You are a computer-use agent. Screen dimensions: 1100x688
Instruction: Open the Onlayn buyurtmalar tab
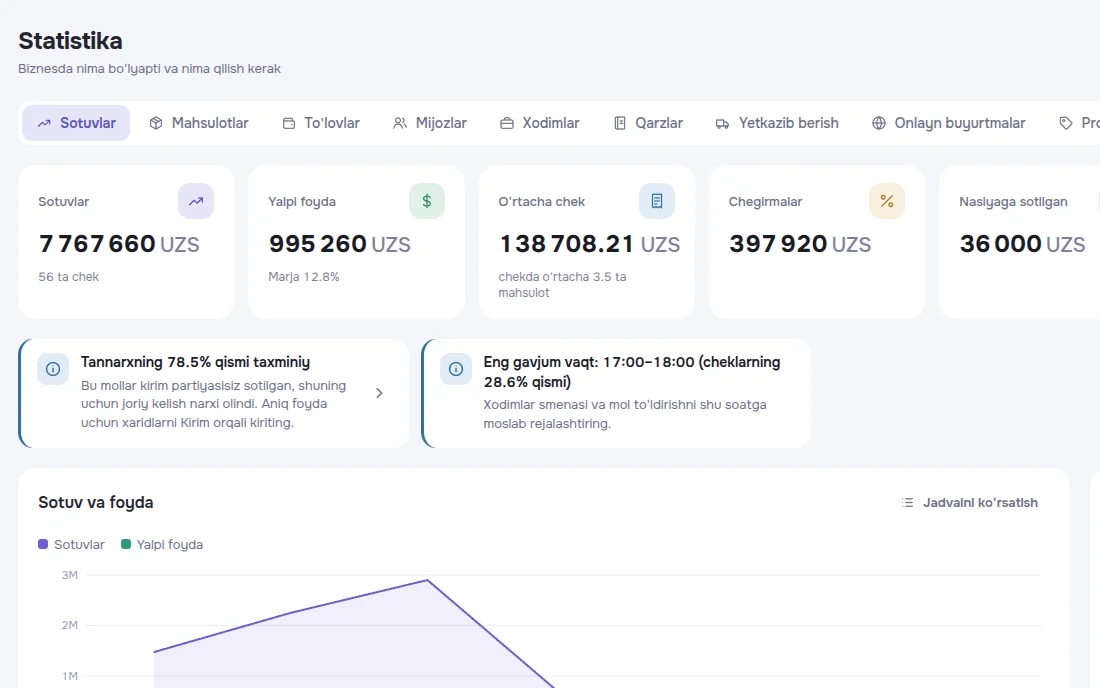tap(948, 123)
